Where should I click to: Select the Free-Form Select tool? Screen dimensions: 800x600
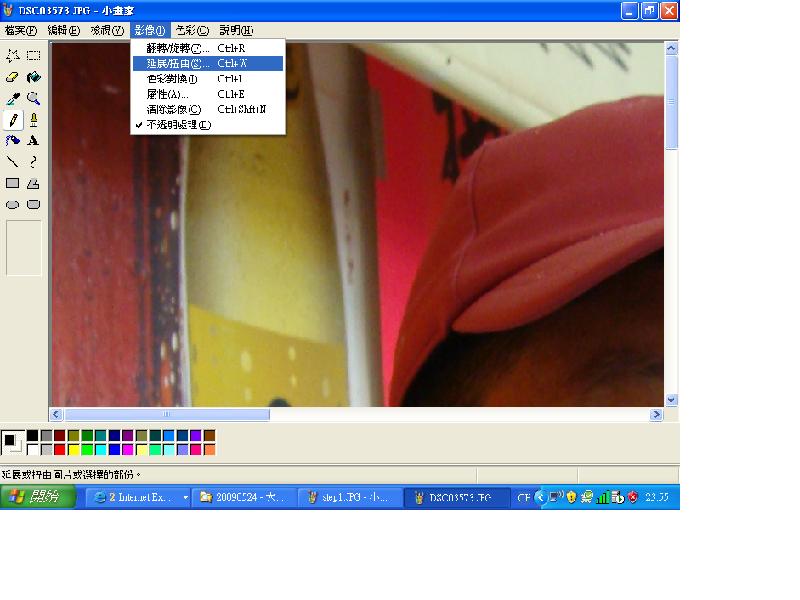[13, 56]
